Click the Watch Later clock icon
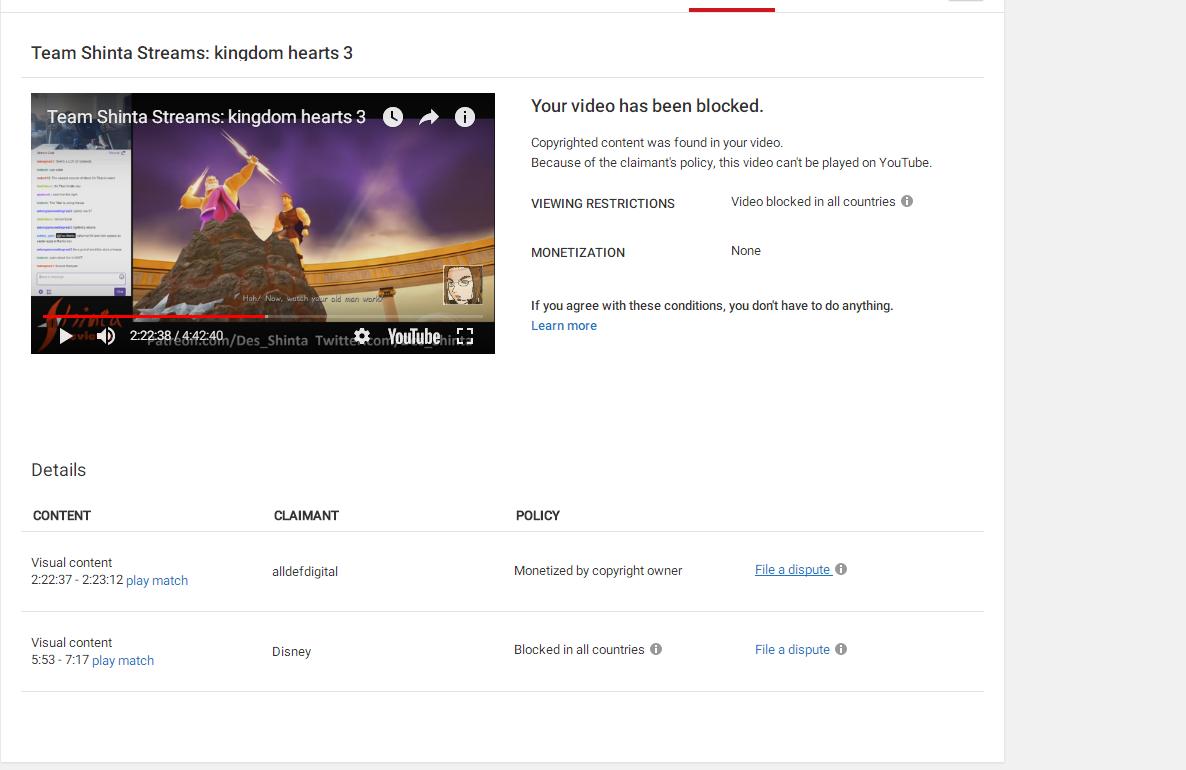1186x770 pixels. click(393, 116)
